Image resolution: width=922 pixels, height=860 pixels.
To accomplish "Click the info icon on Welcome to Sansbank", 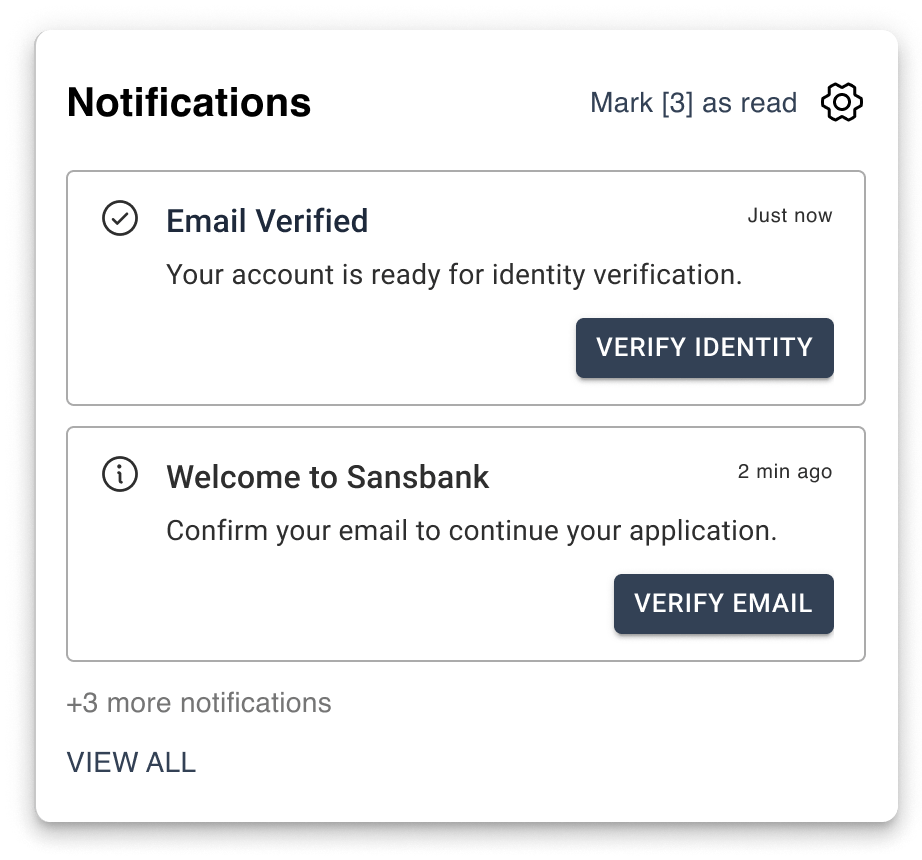I will (121, 474).
